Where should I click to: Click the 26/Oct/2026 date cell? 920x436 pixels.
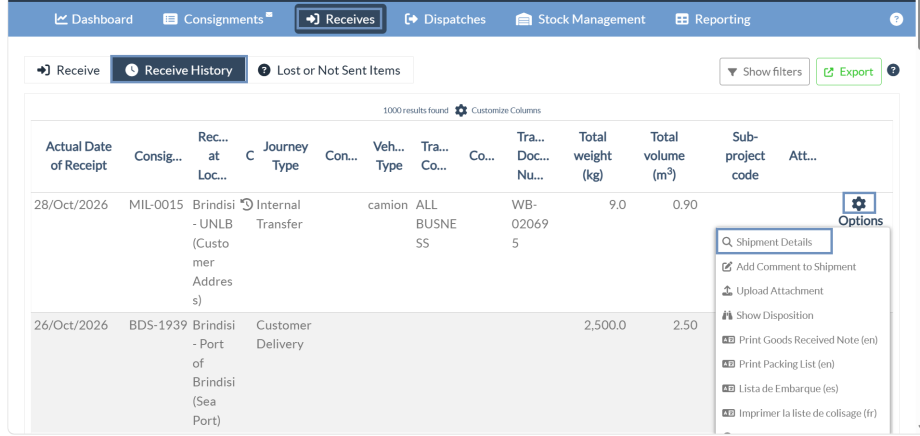(x=71, y=325)
